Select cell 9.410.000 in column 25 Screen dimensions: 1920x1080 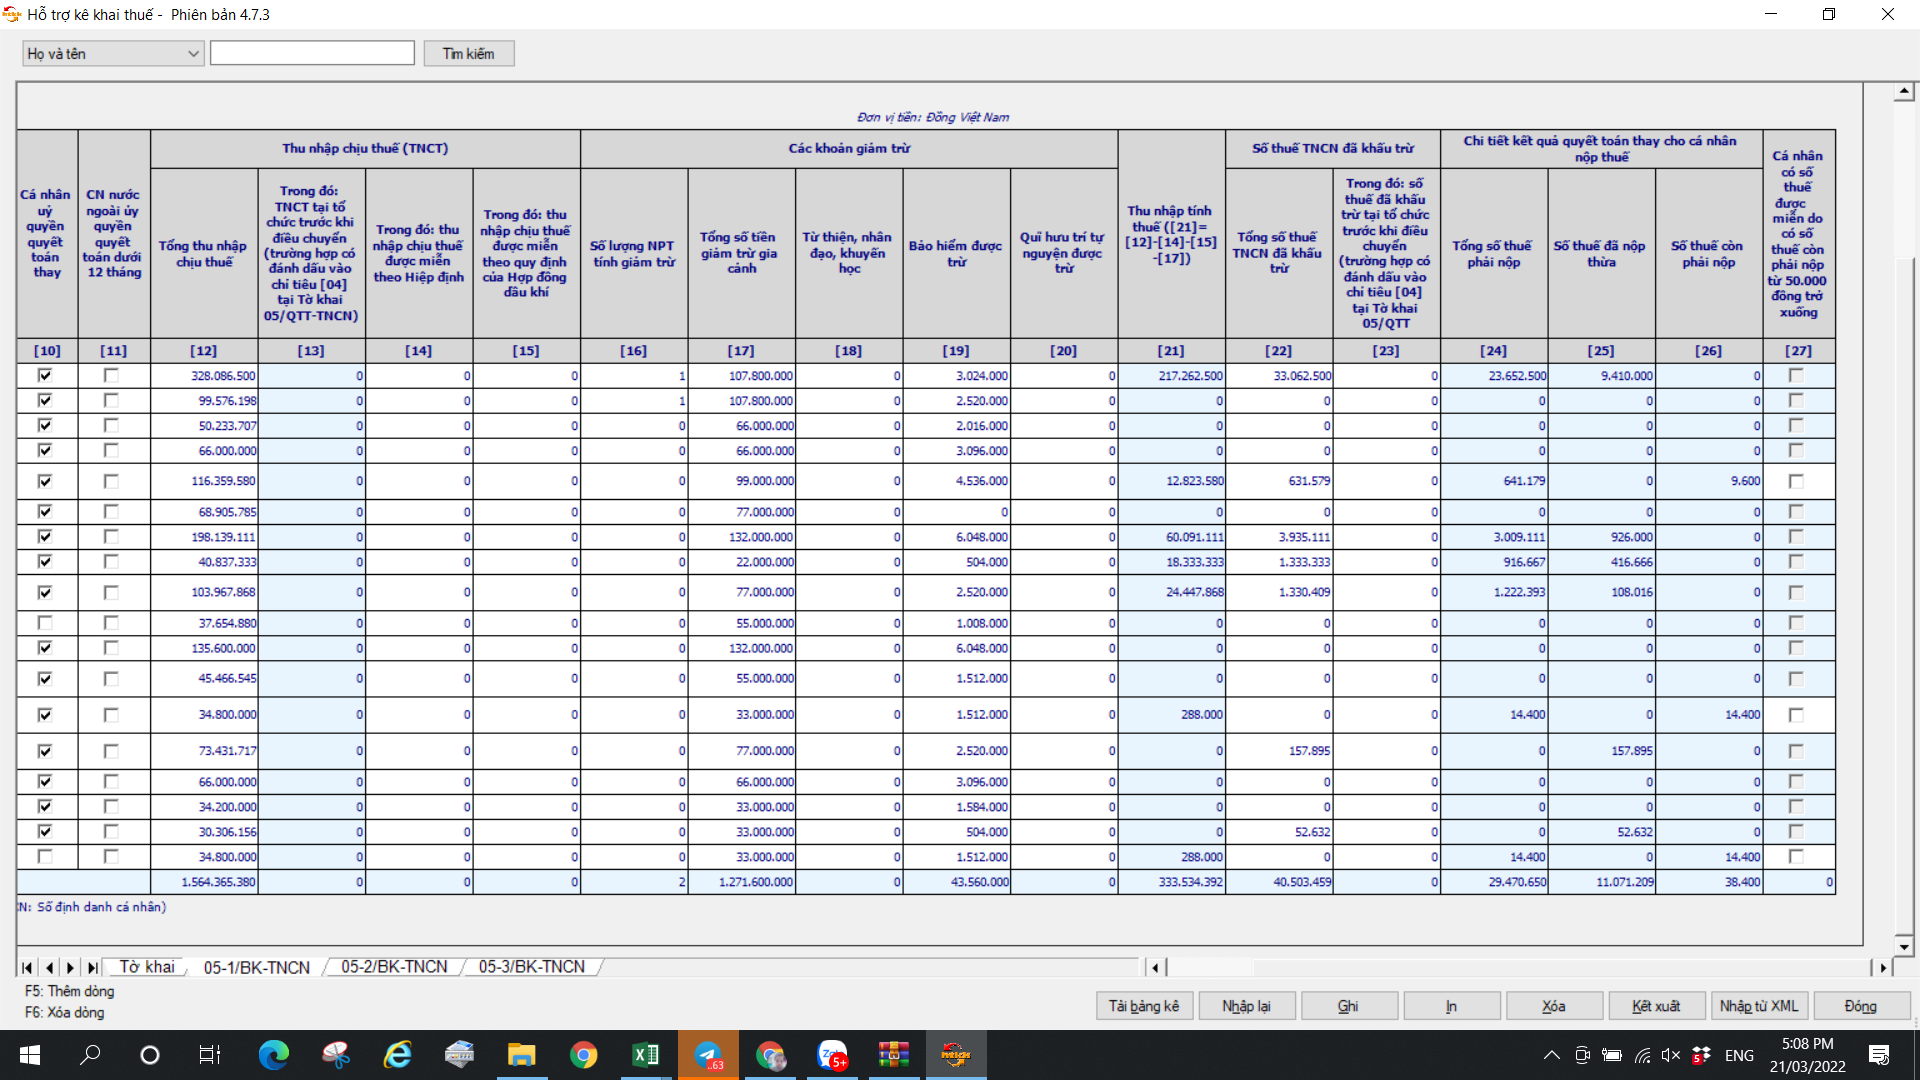point(1601,376)
